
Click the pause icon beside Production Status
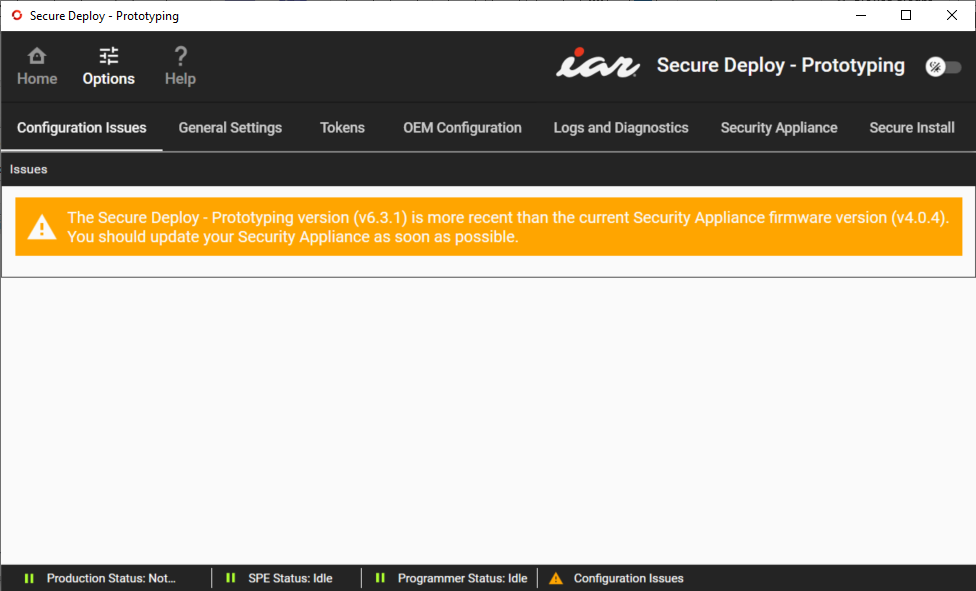29,578
